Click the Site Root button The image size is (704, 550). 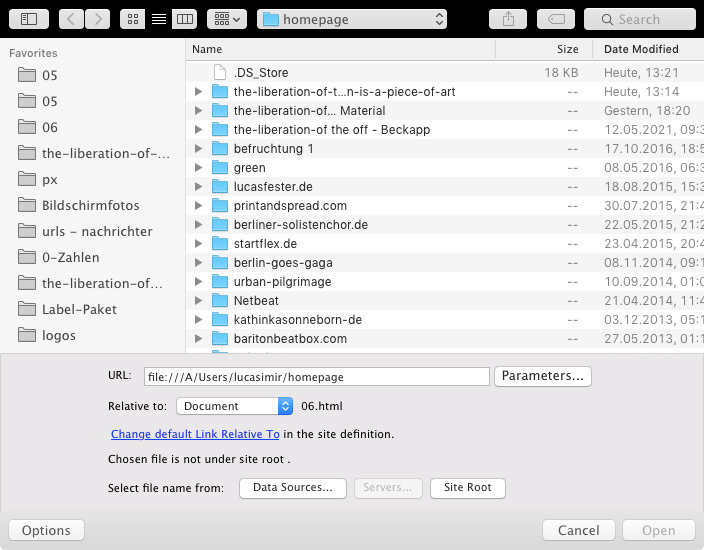coord(467,488)
